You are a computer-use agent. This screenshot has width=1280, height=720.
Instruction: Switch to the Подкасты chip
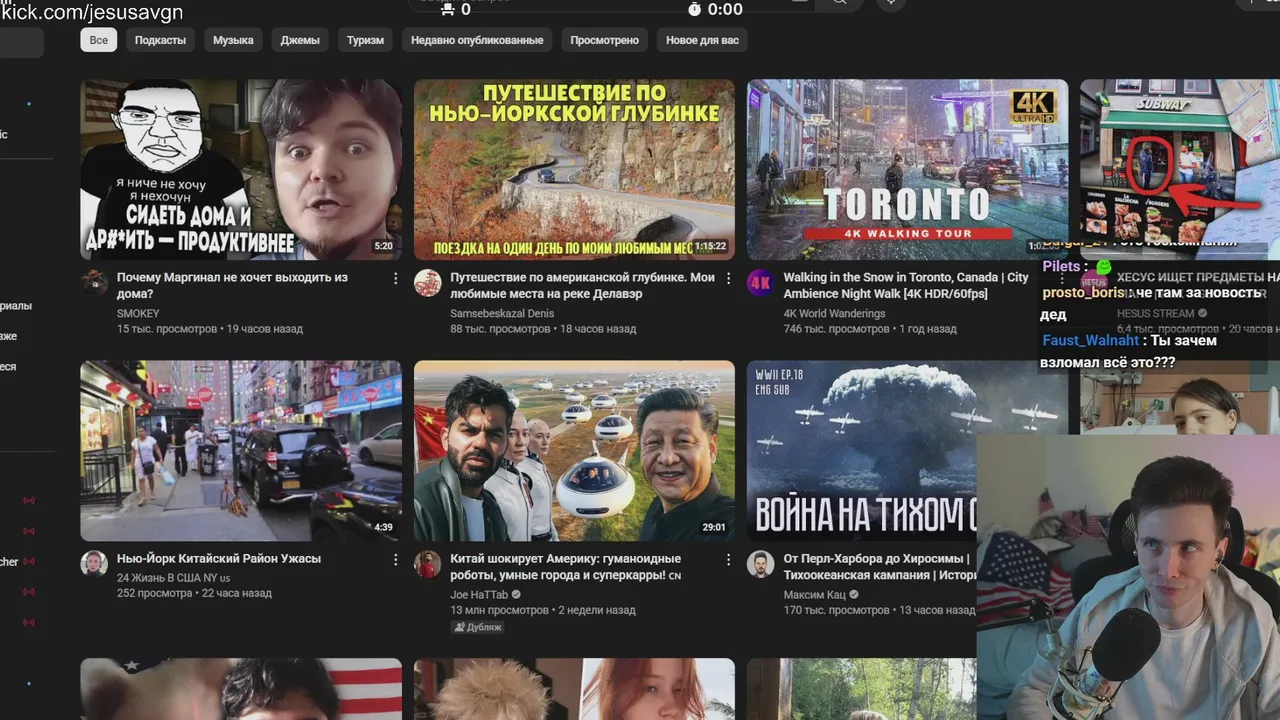coord(160,40)
